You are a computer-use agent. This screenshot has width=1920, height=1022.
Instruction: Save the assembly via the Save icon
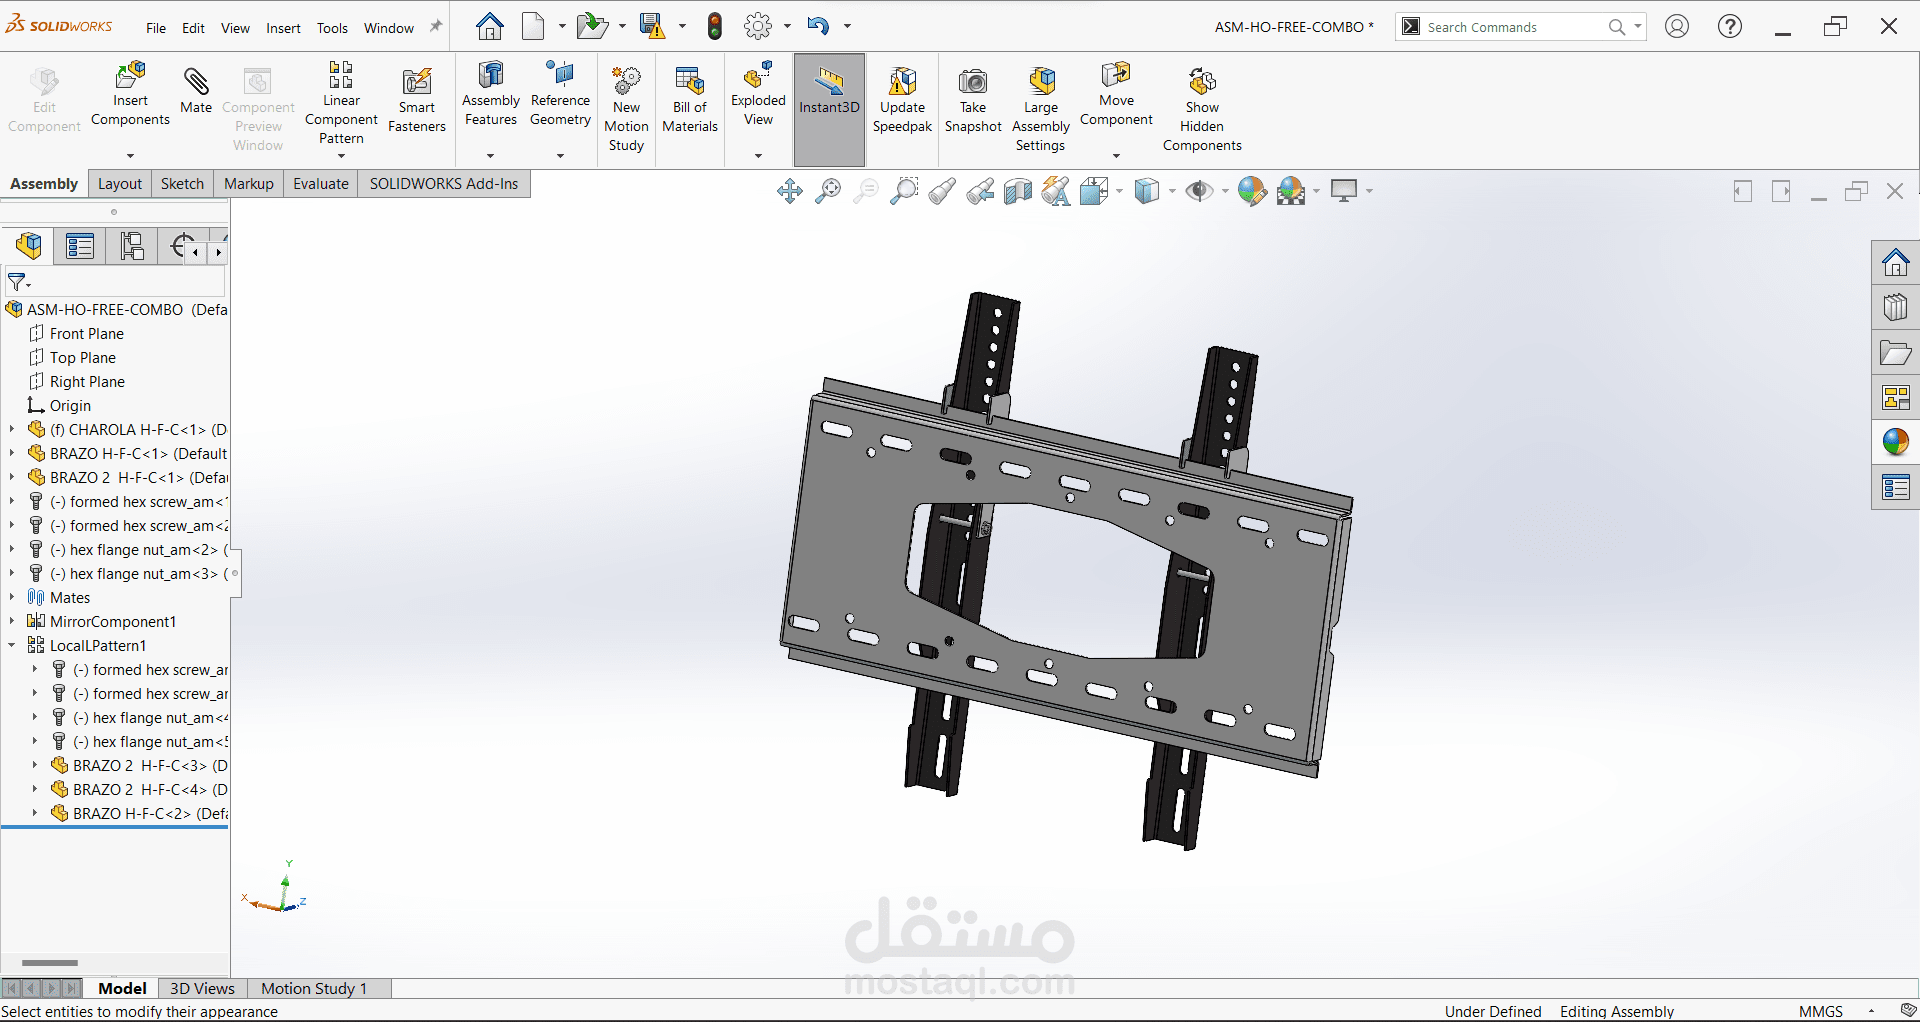[652, 26]
